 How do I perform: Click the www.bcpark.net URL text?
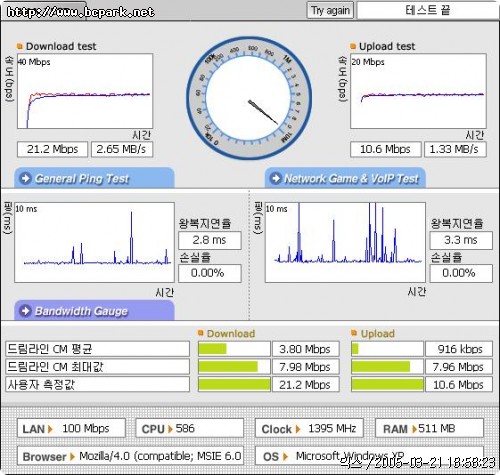(x=81, y=12)
